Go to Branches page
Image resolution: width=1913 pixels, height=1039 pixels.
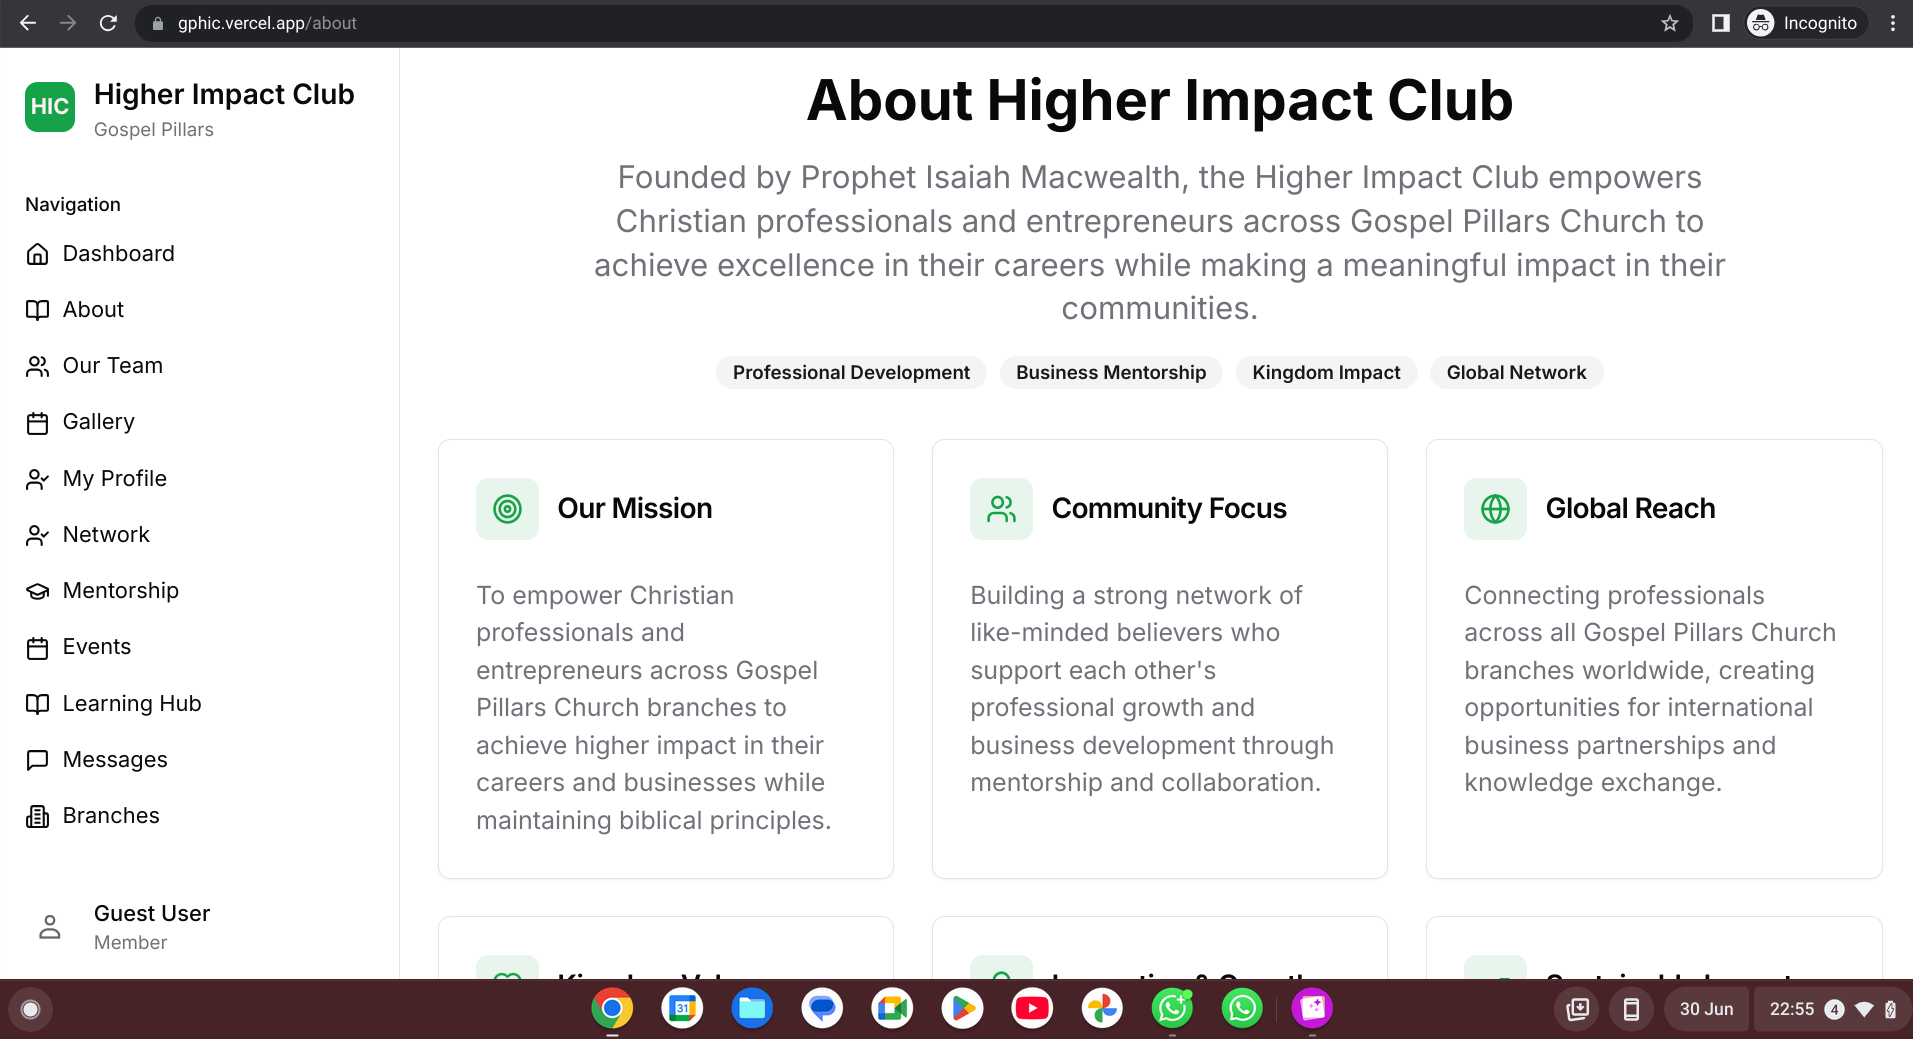[x=200, y=816]
